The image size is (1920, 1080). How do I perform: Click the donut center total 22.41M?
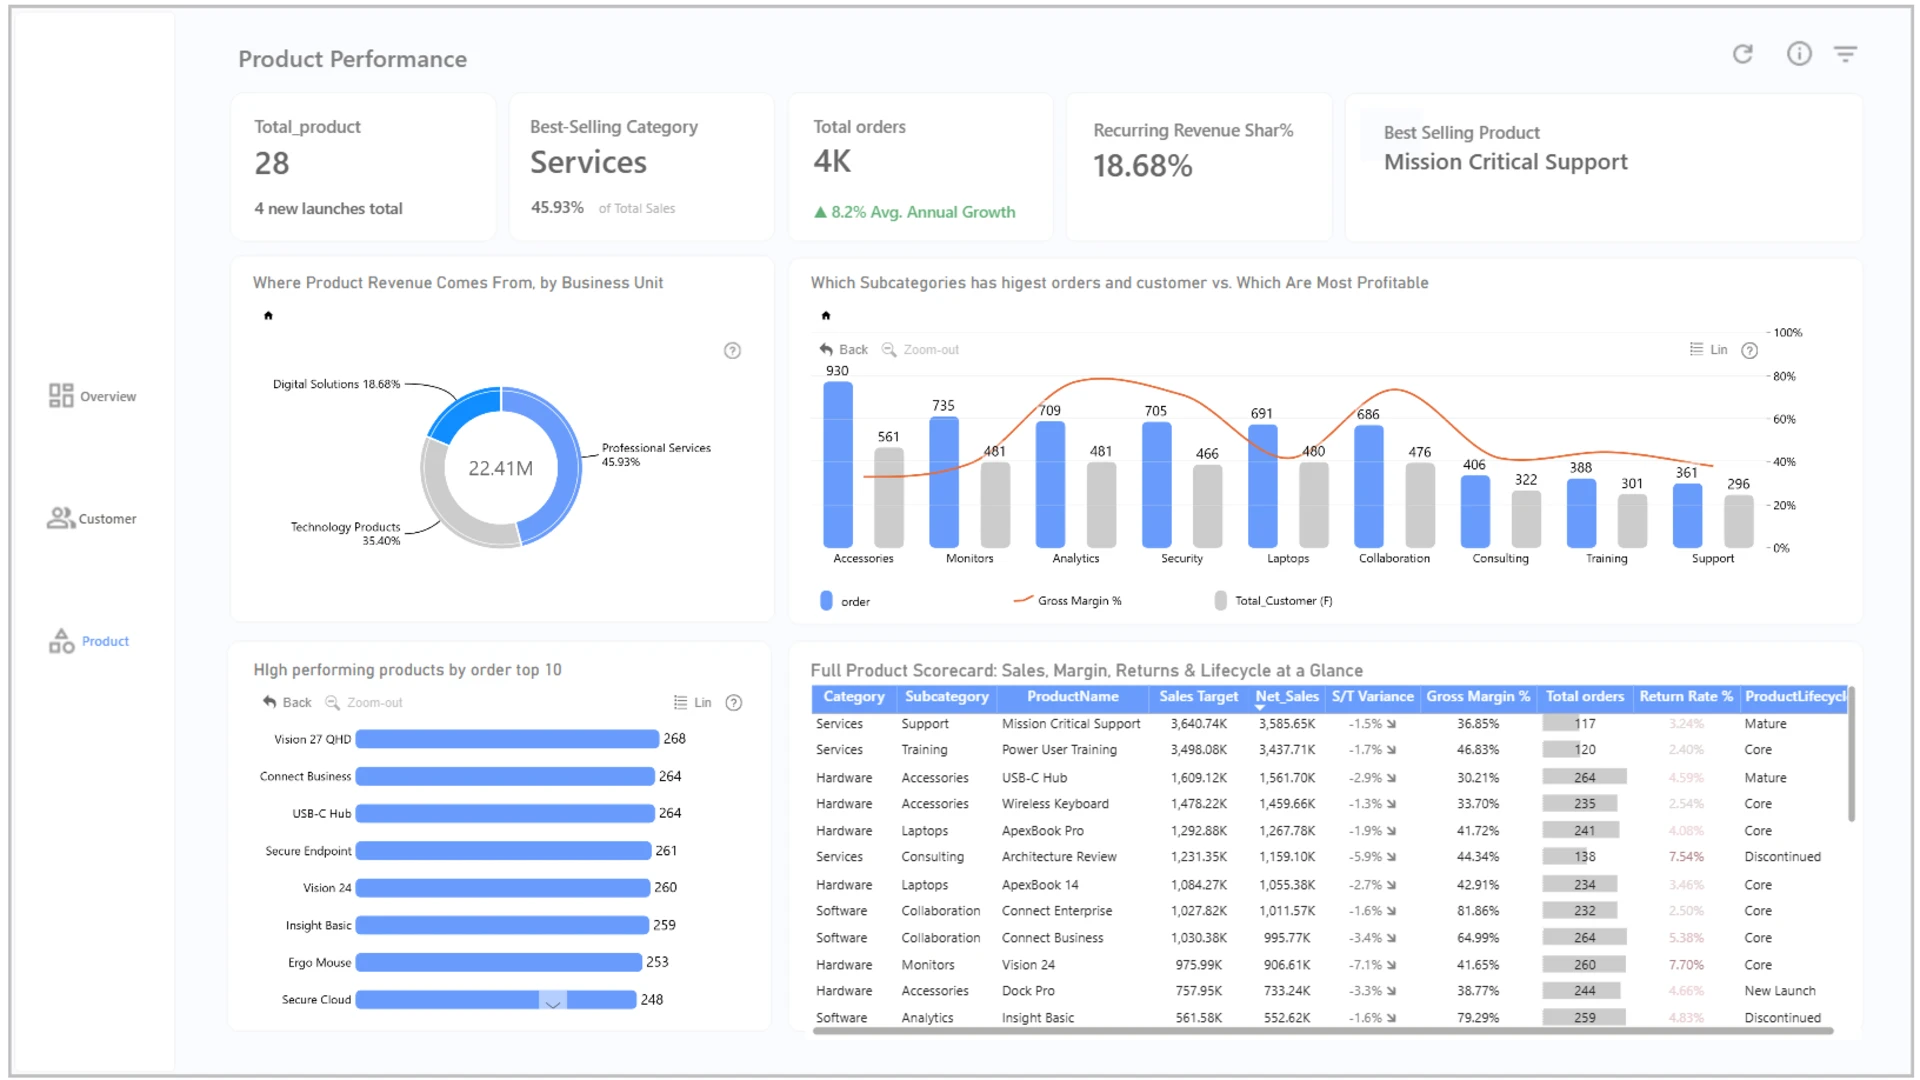pos(501,468)
